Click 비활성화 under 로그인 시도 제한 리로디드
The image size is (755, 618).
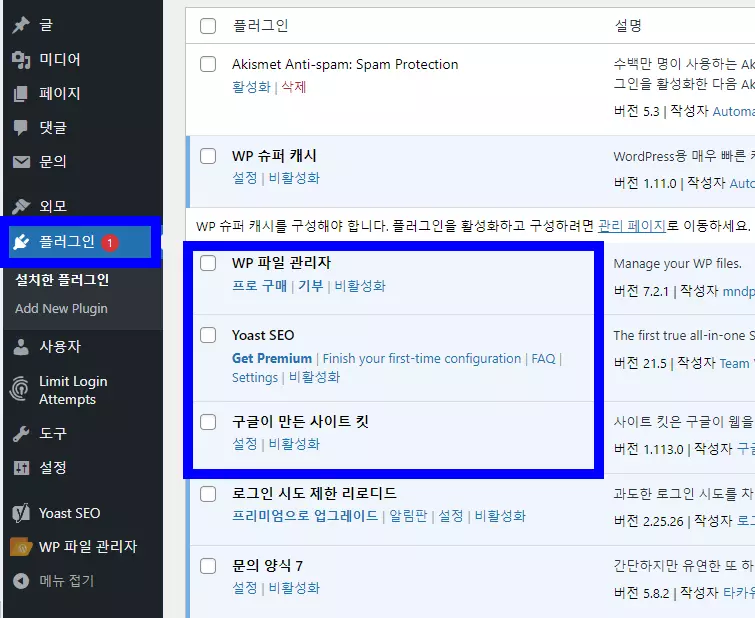pyautogui.click(x=500, y=516)
